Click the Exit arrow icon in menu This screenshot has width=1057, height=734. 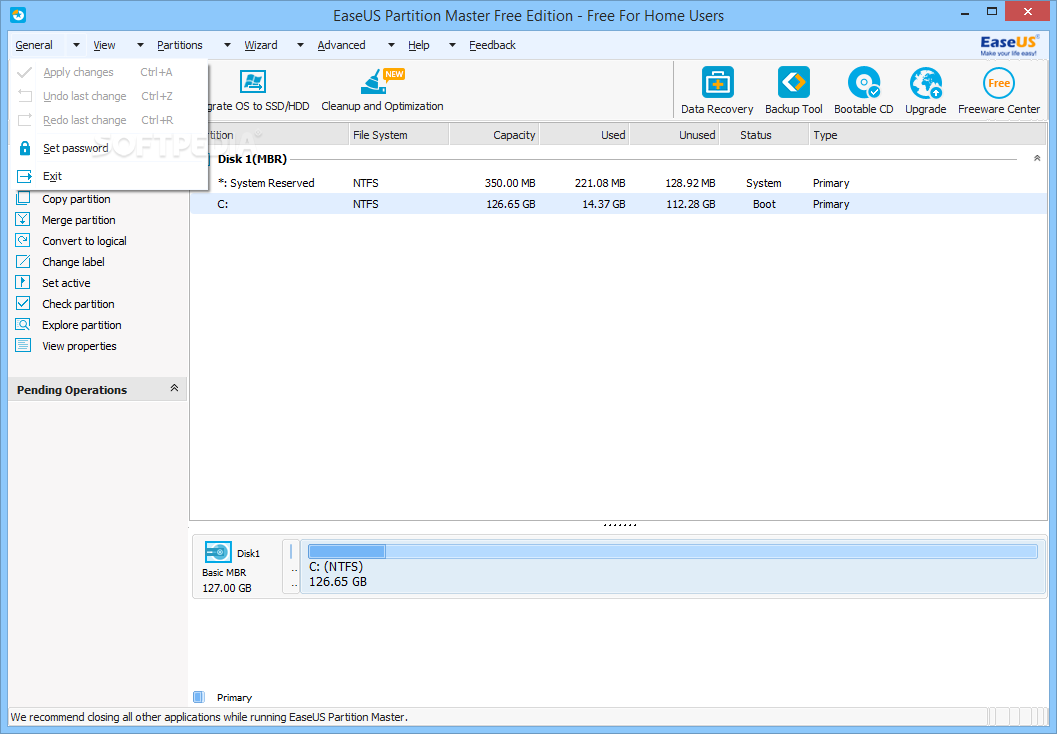24,177
